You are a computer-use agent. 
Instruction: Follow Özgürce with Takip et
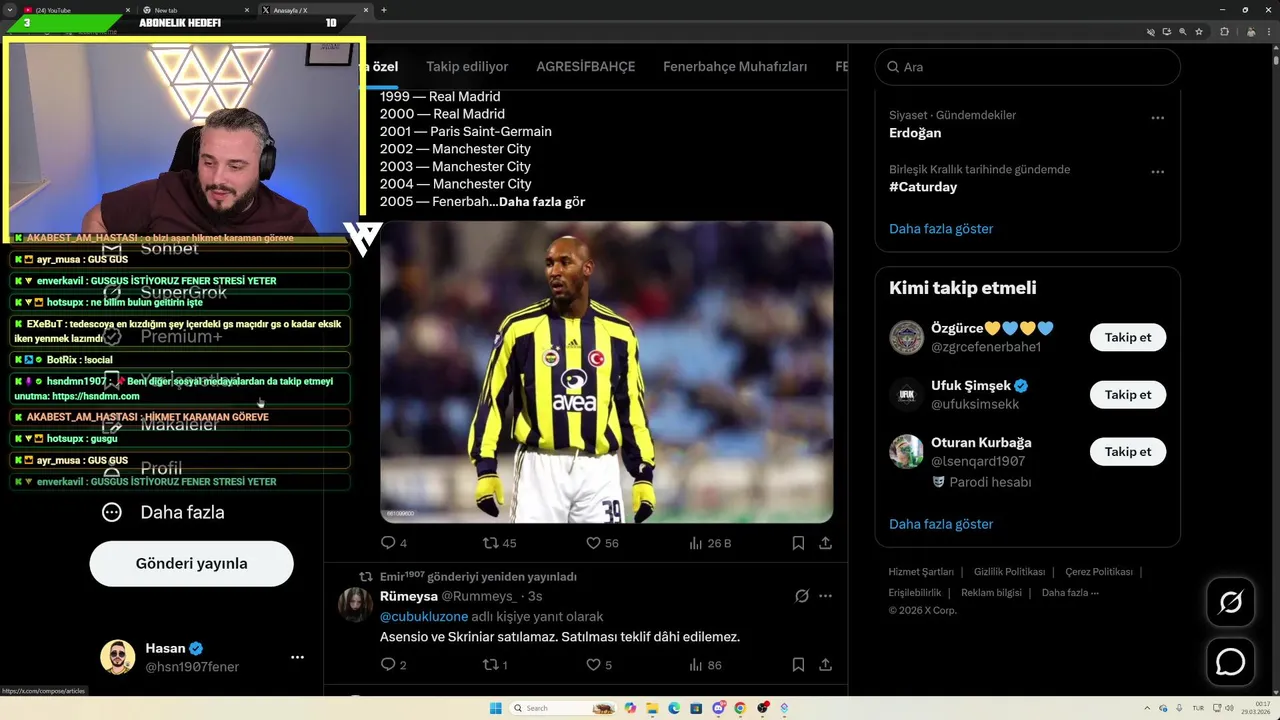point(1128,337)
